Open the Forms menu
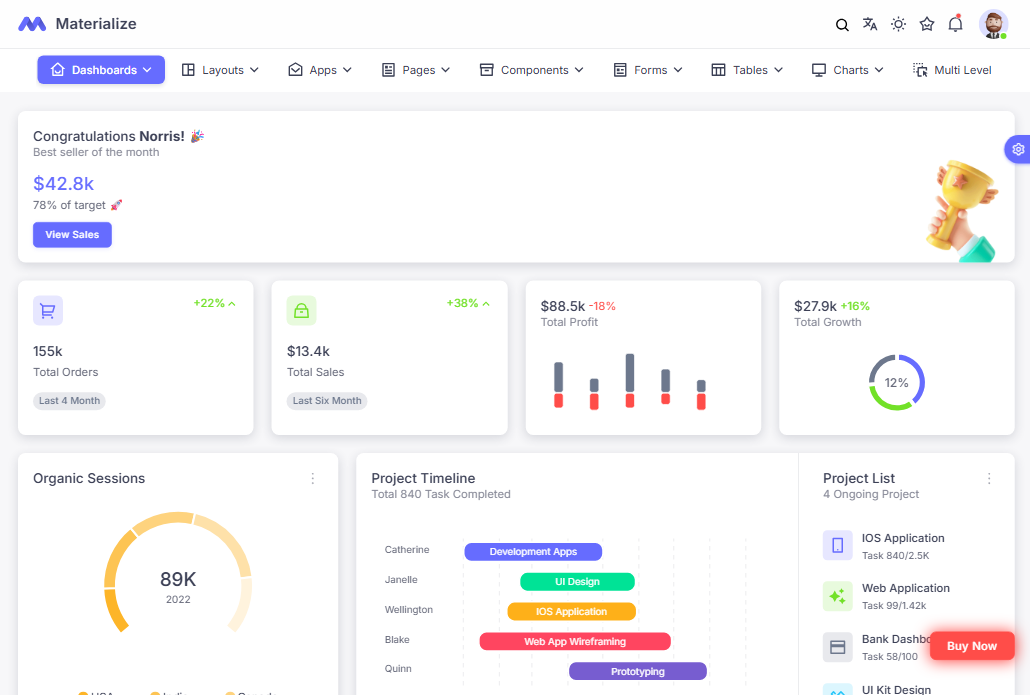The height and width of the screenshot is (695, 1030). 648,70
